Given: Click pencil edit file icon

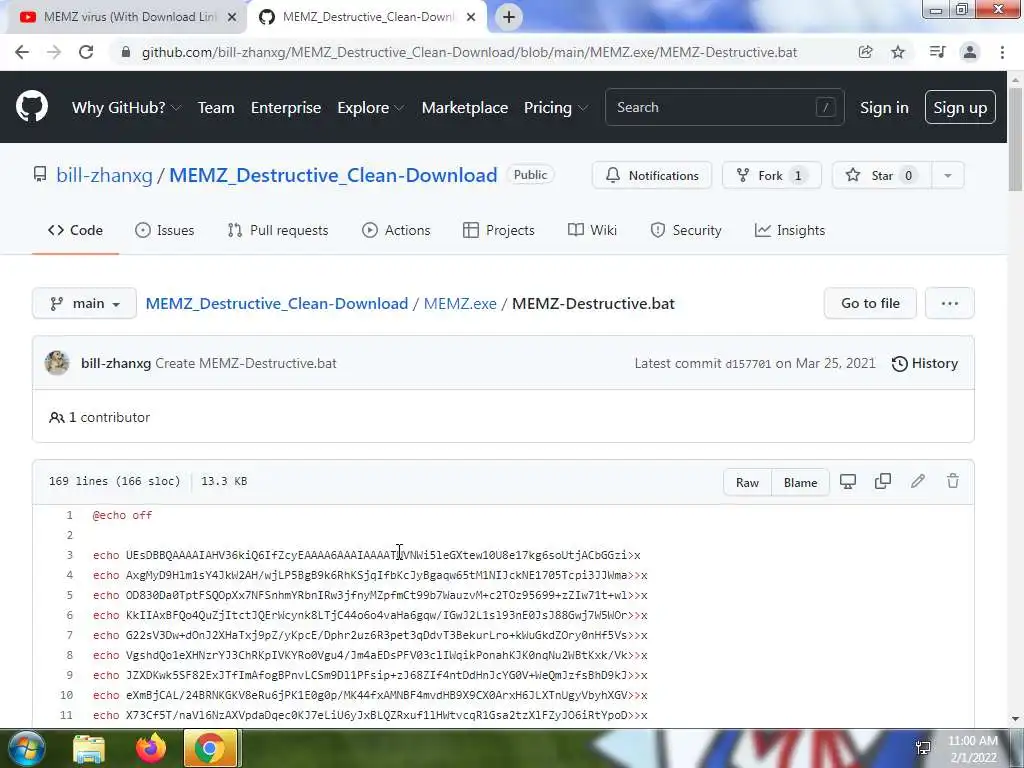Looking at the screenshot, I should [x=918, y=481].
